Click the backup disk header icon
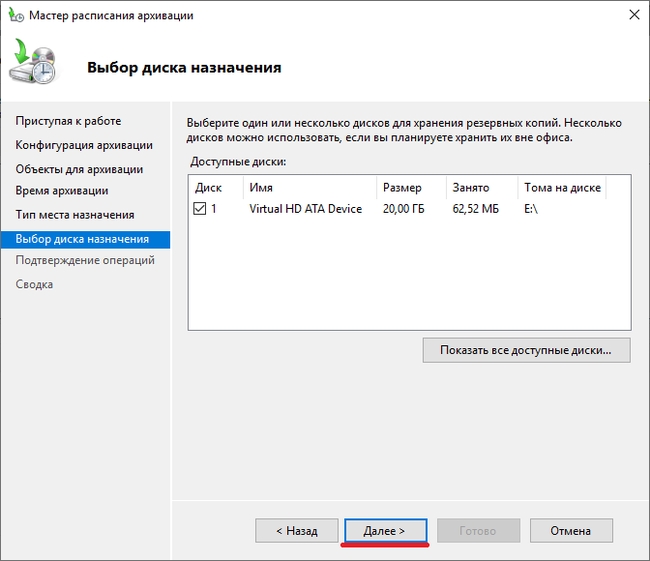The height and width of the screenshot is (561, 650). (36, 66)
